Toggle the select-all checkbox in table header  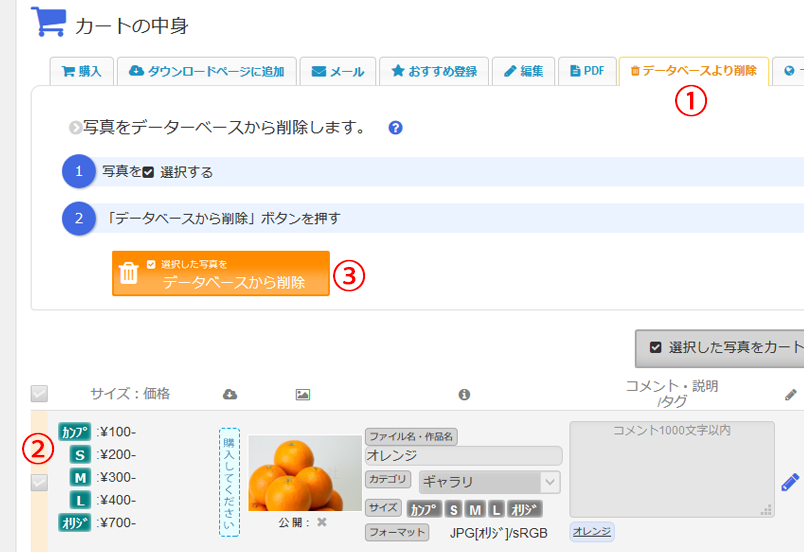click(39, 394)
